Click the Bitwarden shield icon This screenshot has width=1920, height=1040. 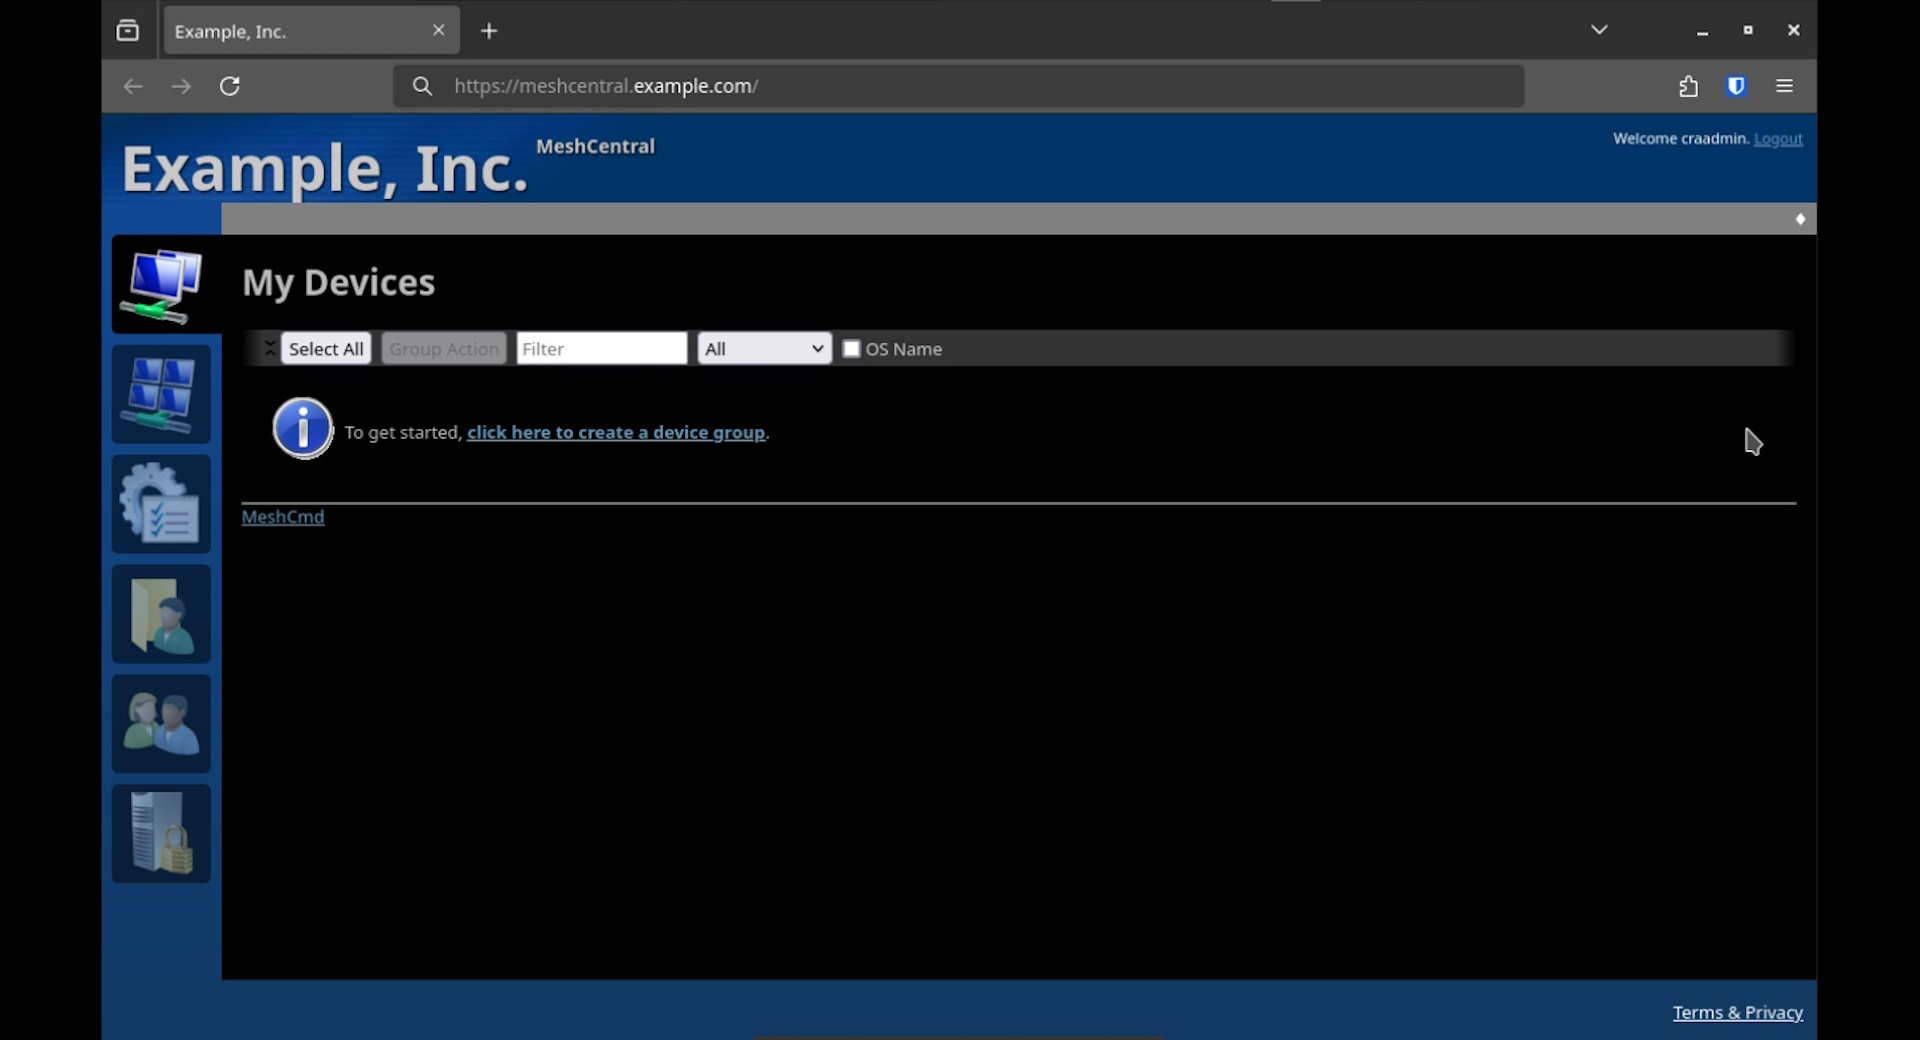pos(1736,86)
